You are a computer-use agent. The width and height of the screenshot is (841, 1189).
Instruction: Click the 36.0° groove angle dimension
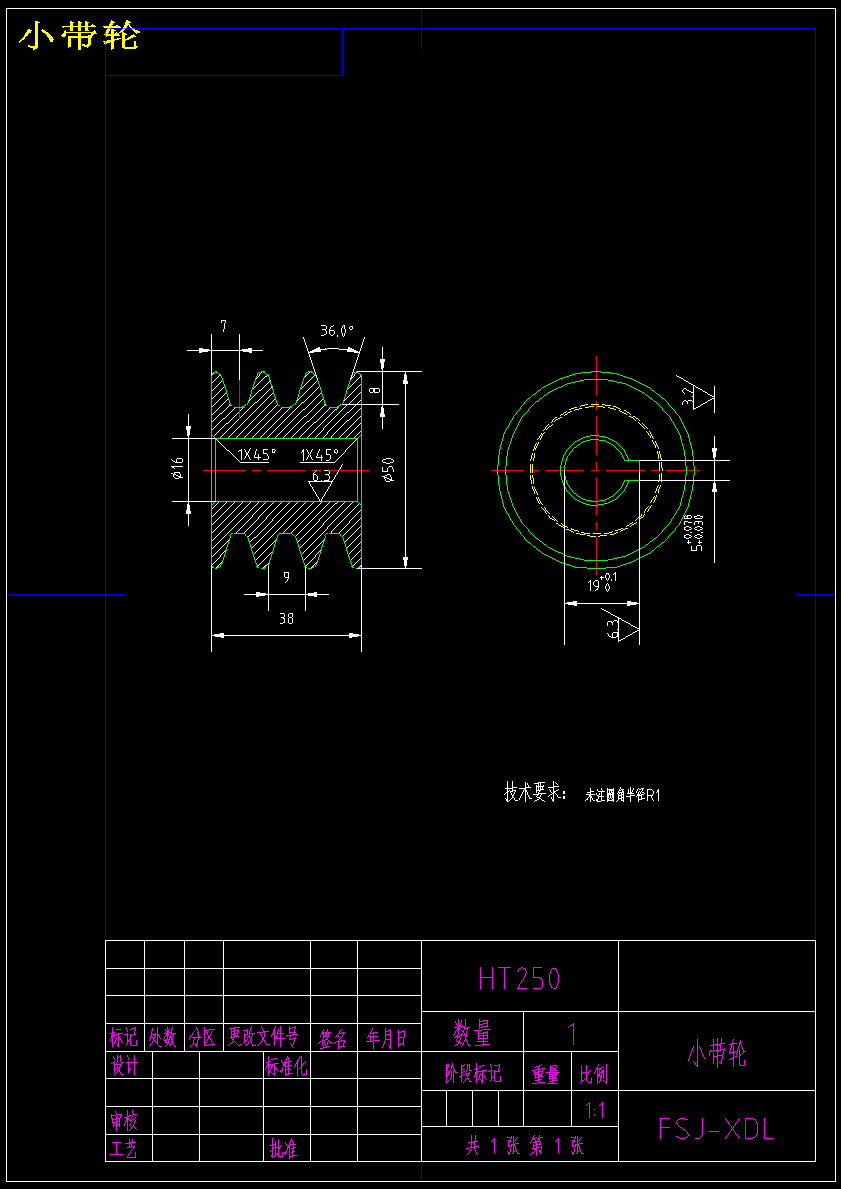(x=337, y=331)
